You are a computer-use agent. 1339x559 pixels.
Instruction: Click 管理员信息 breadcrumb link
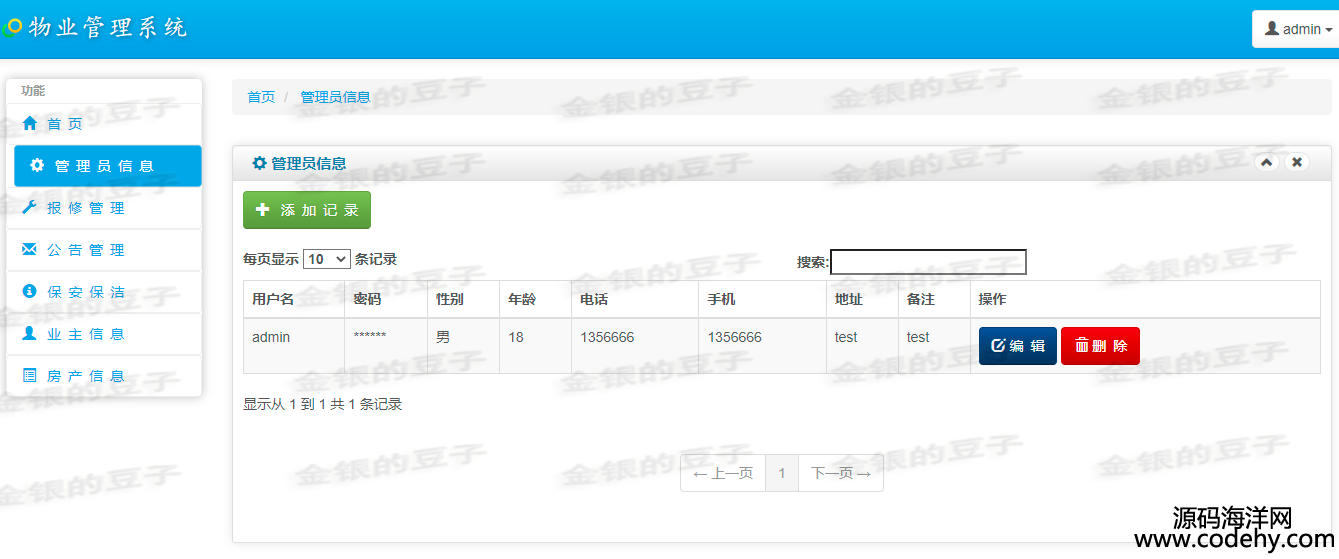coord(335,97)
